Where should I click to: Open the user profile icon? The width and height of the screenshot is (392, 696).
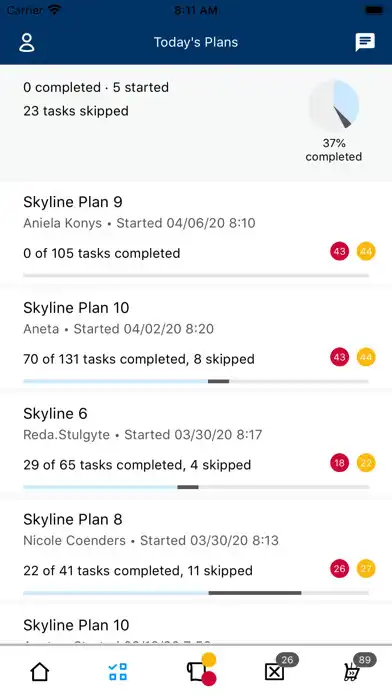pyautogui.click(x=27, y=43)
